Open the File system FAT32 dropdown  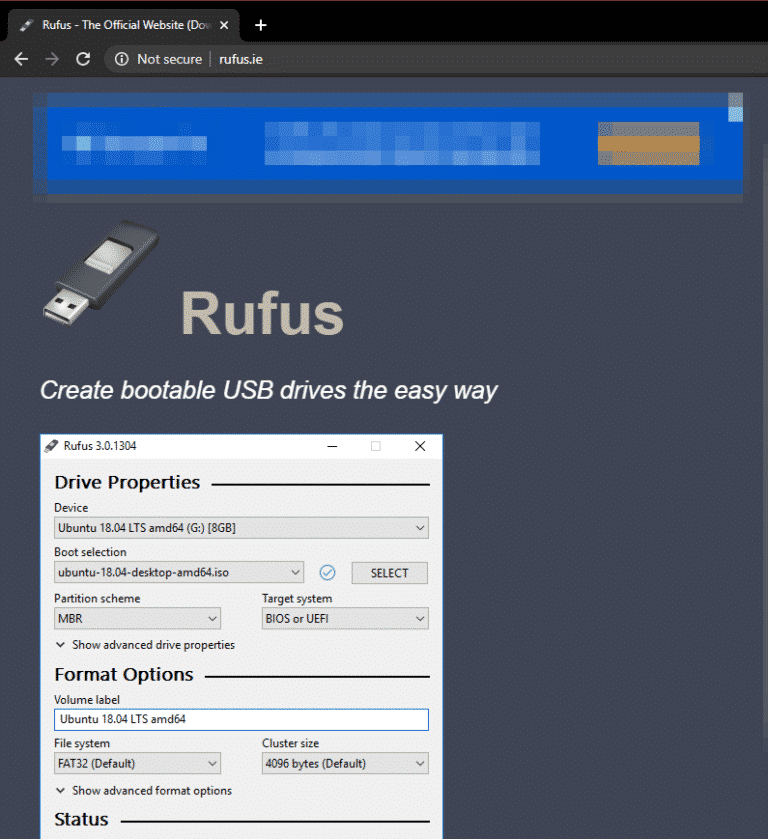pyautogui.click(x=137, y=764)
